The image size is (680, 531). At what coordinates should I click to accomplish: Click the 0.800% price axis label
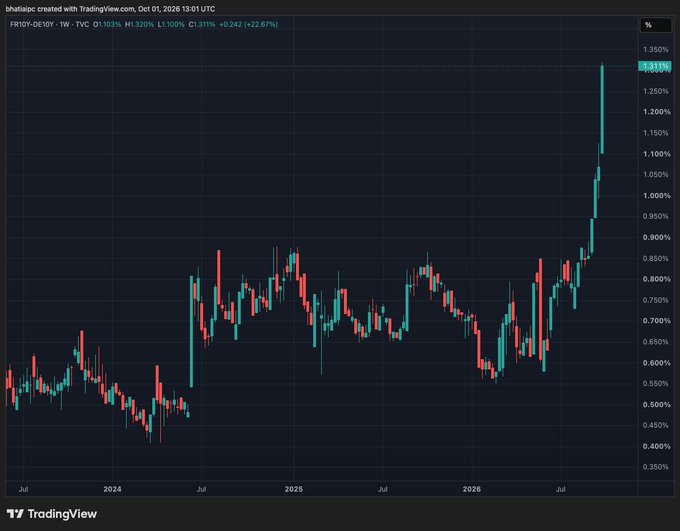click(657, 279)
